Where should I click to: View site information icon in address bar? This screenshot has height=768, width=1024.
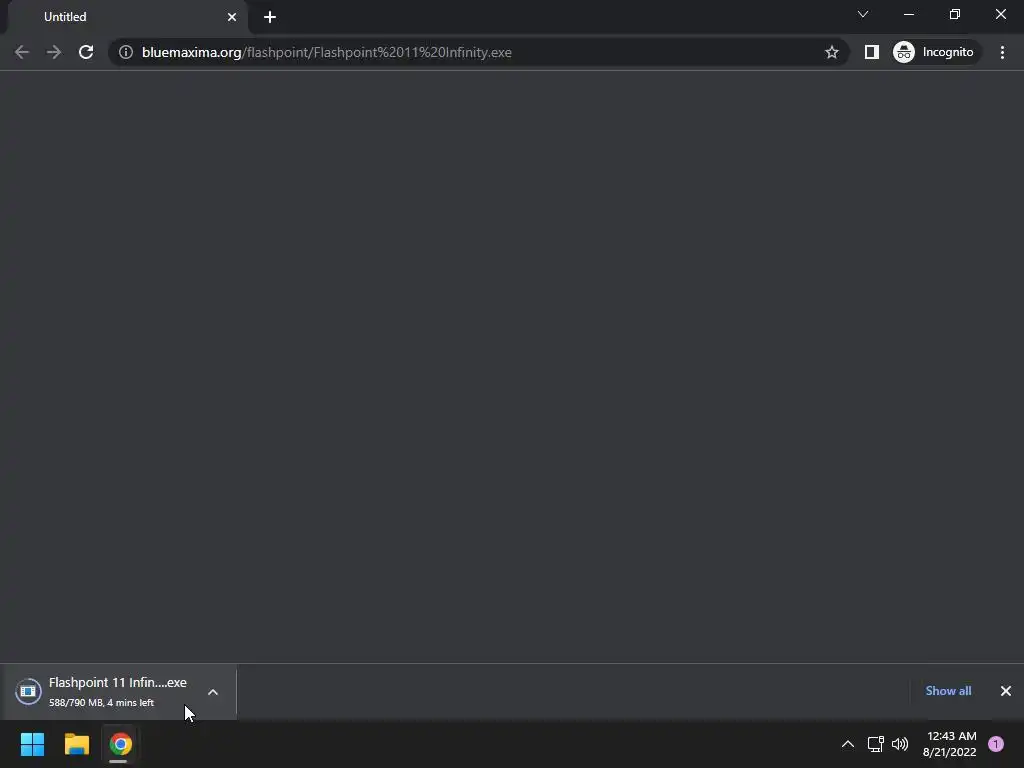tap(125, 52)
